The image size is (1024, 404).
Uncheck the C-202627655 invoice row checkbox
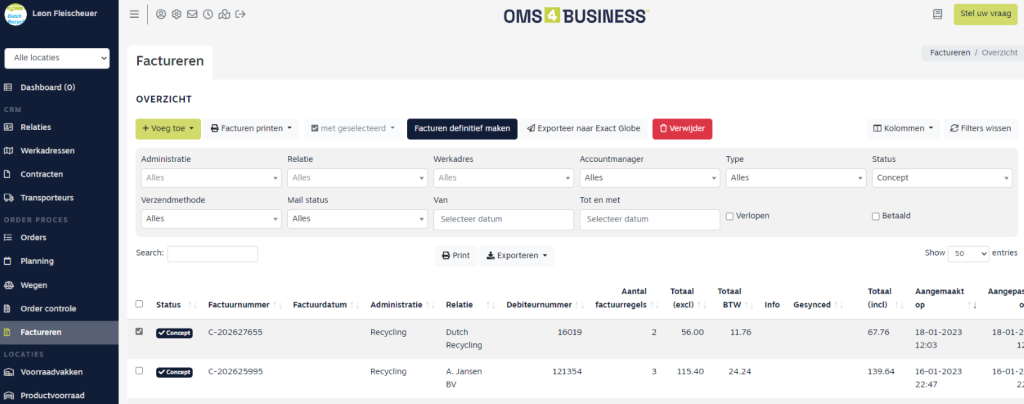[139, 331]
